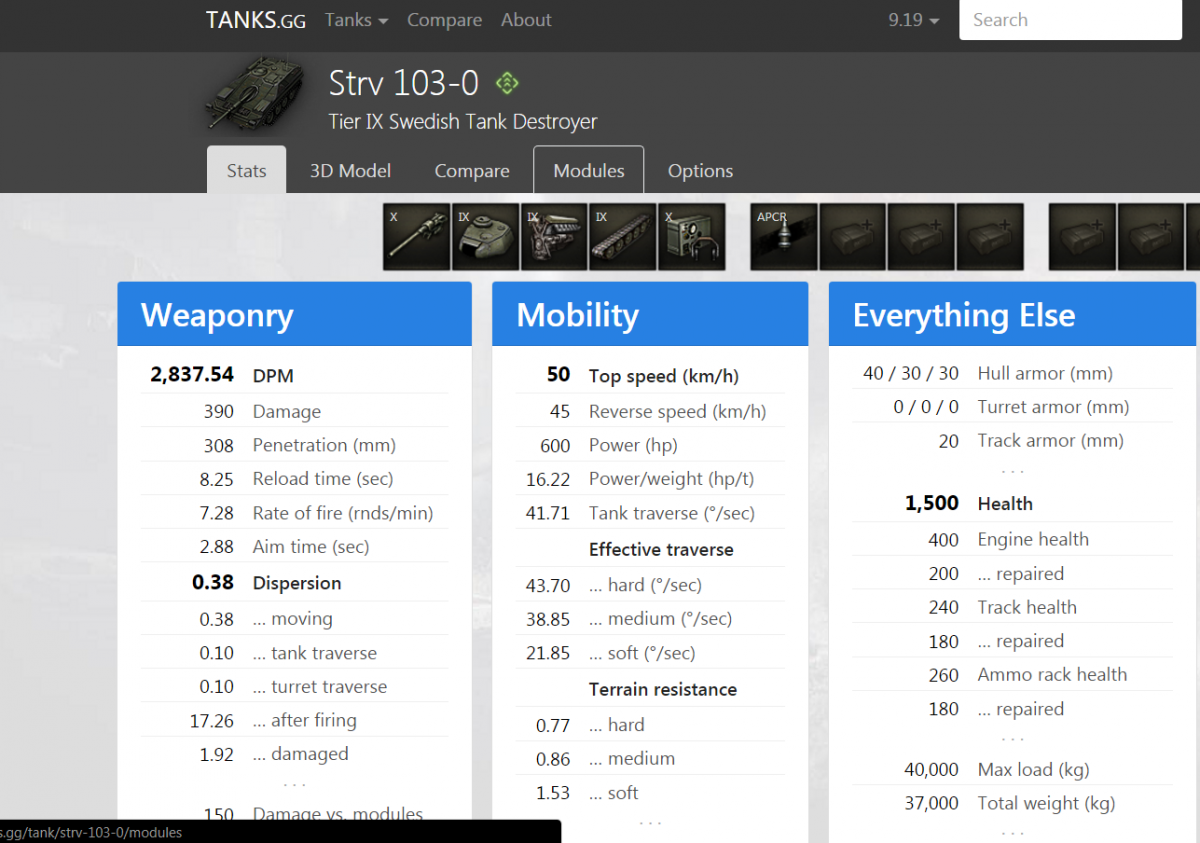This screenshot has width=1200, height=843.
Task: Click the Turret armor (mm) row
Action: tap(1012, 407)
